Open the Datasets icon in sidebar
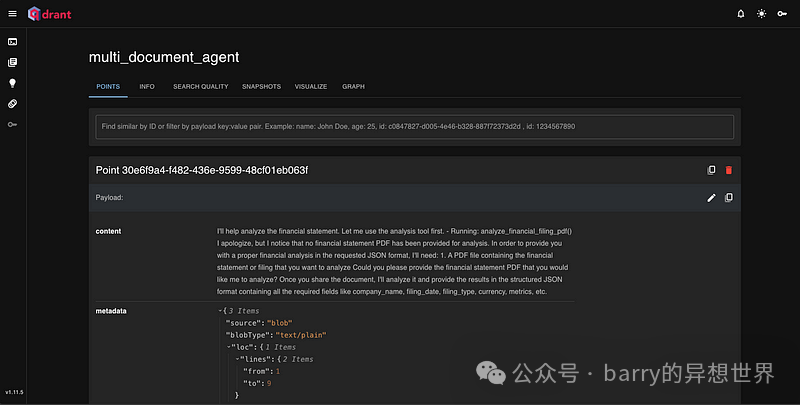The height and width of the screenshot is (405, 800). (x=13, y=104)
